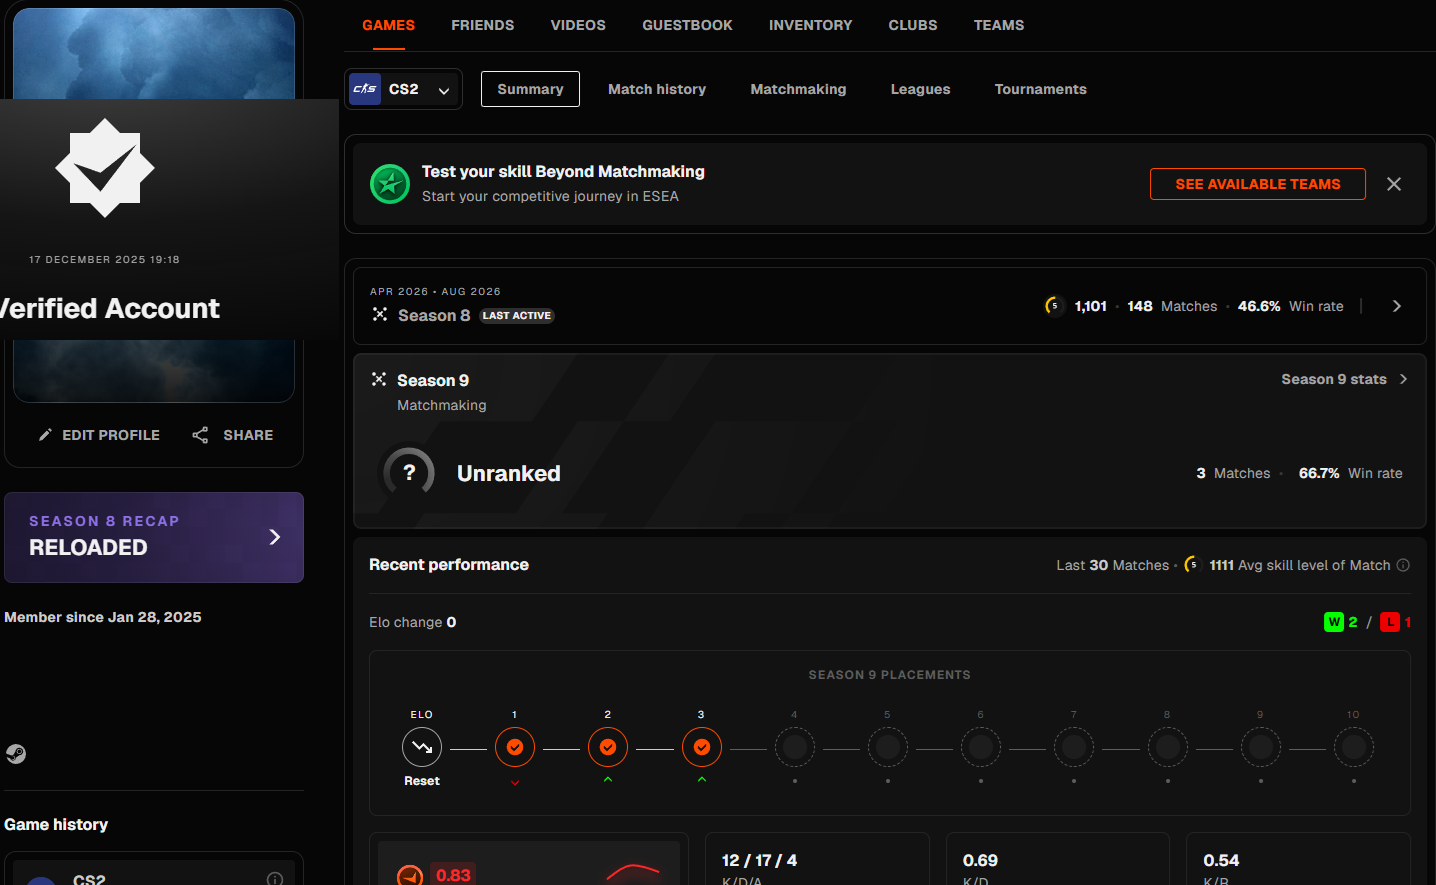Open the TEAMS tab
Image resolution: width=1436 pixels, height=885 pixels.
999,25
